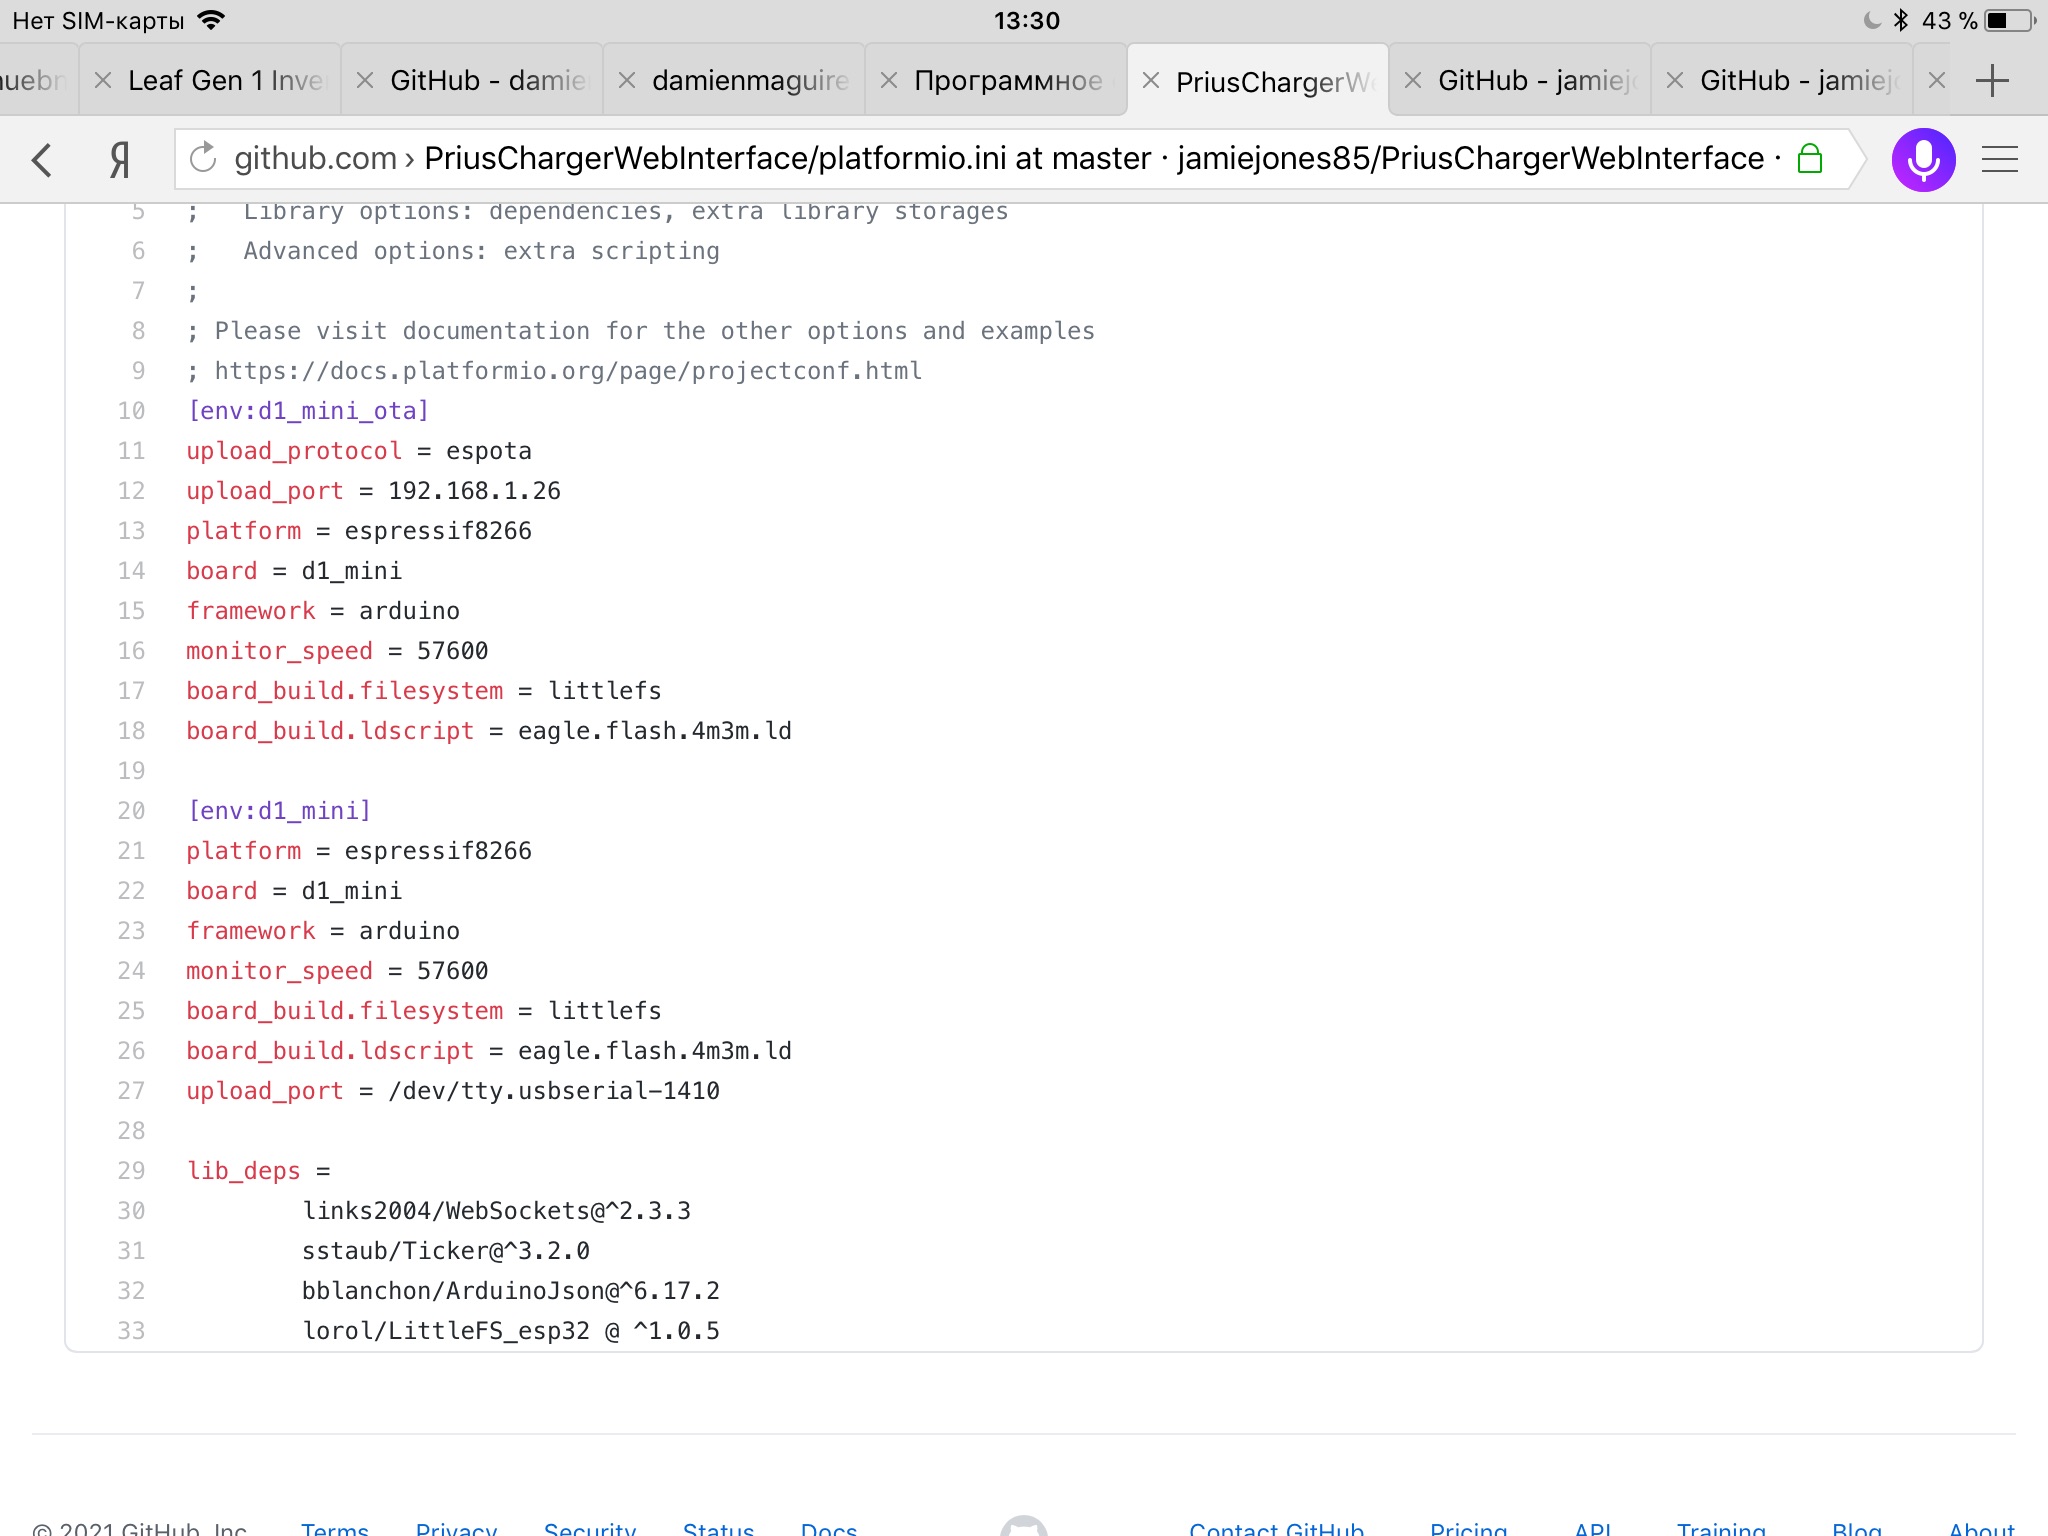Switch to the Программное tab
2048x1536 pixels.
tap(1008, 80)
